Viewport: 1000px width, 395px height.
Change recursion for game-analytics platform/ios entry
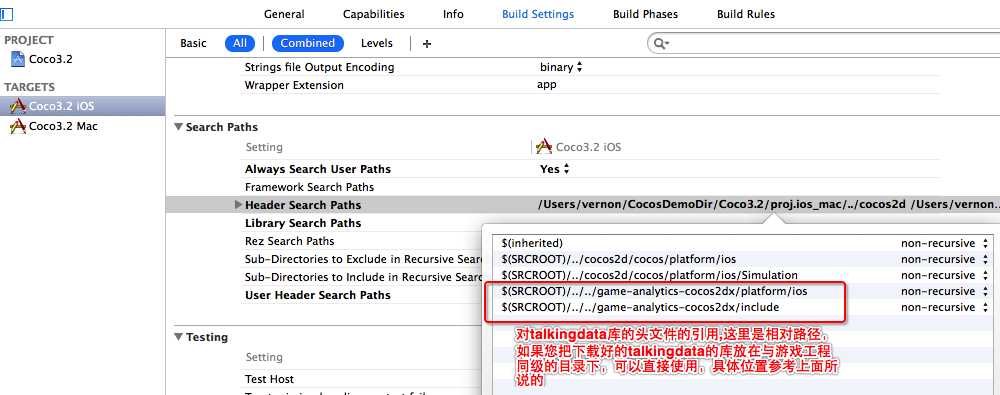tap(945, 291)
